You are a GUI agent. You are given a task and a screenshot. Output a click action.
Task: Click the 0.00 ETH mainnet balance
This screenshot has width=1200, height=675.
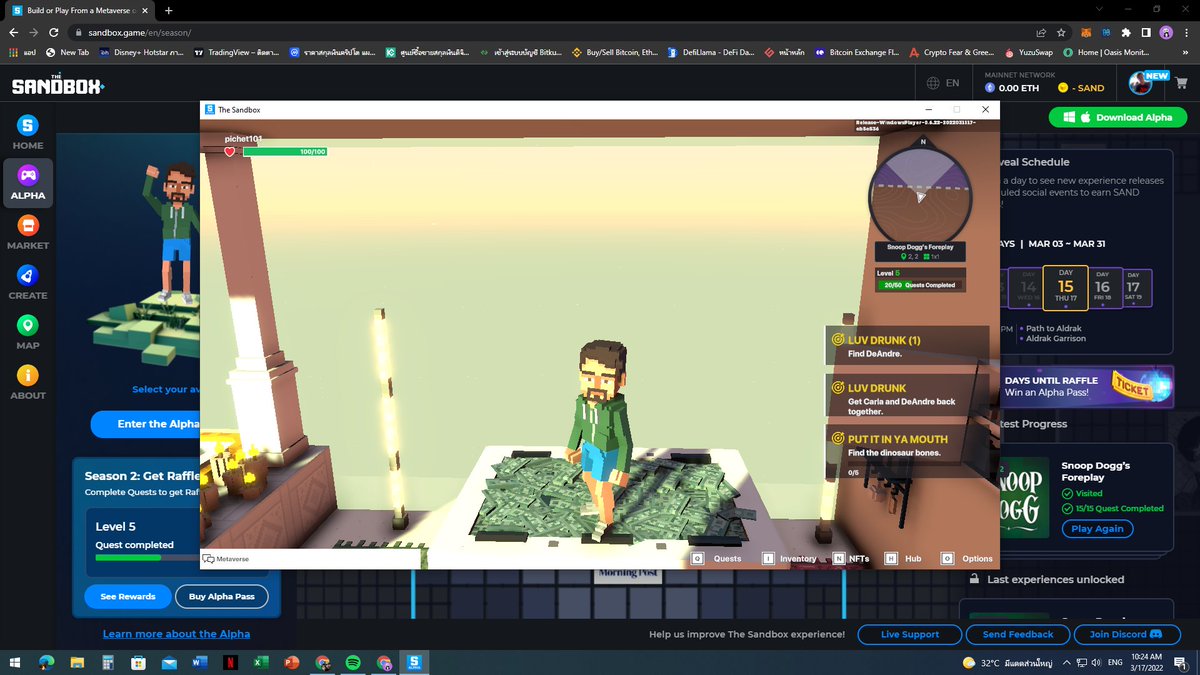(x=1010, y=88)
